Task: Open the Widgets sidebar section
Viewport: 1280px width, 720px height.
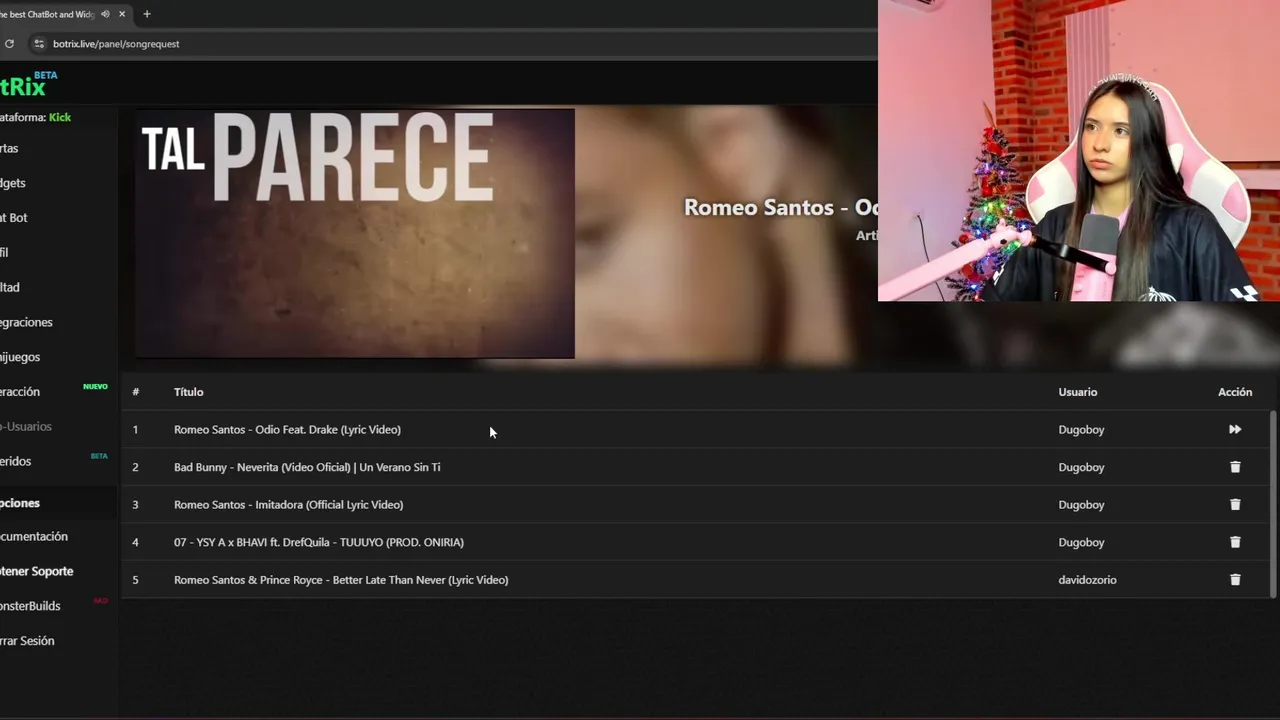Action: pos(13,183)
